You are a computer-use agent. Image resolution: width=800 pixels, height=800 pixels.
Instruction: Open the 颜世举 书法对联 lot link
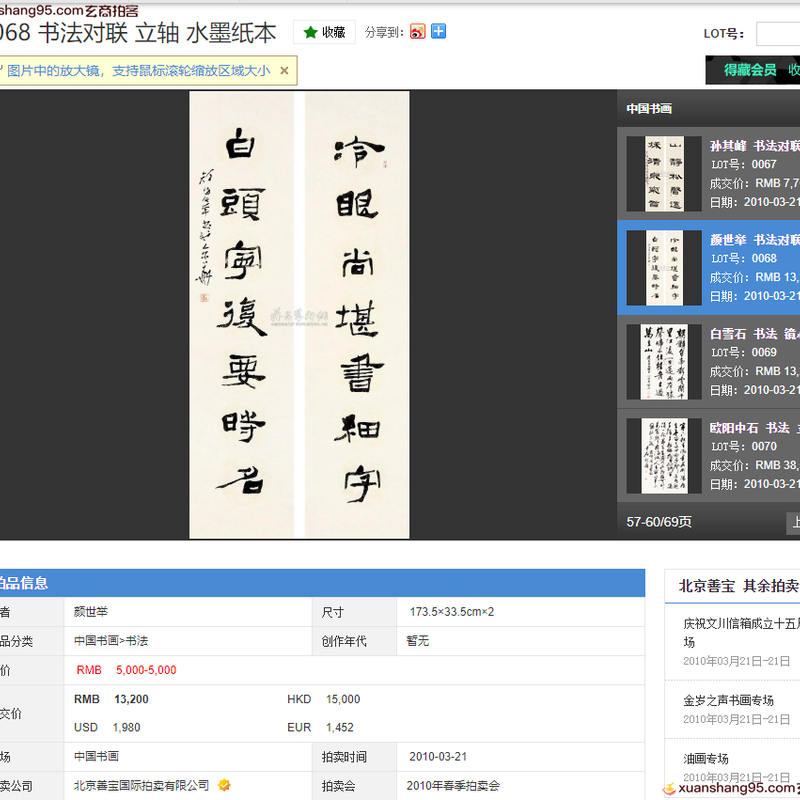(755, 240)
